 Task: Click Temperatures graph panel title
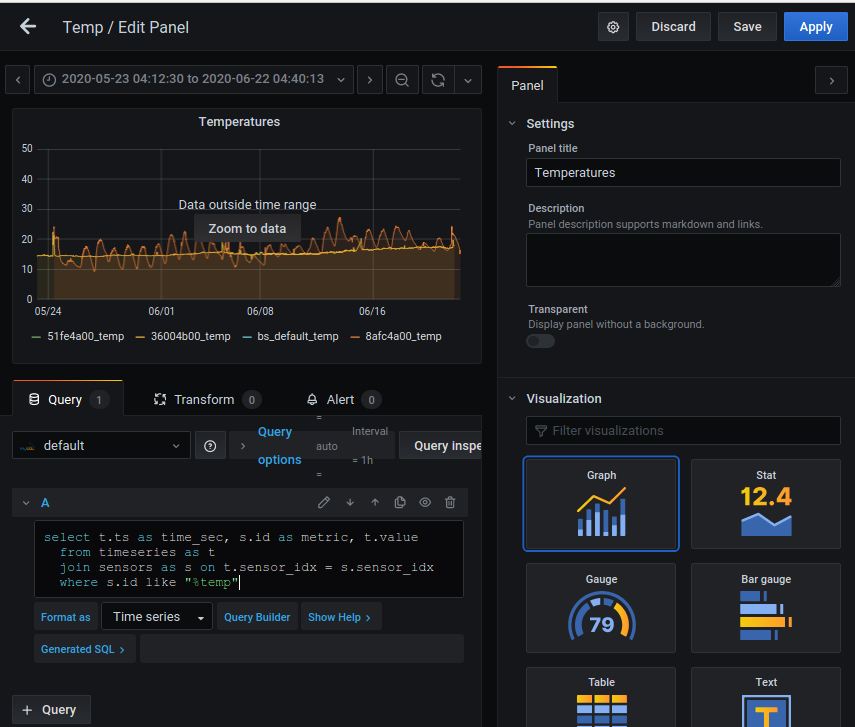(239, 122)
